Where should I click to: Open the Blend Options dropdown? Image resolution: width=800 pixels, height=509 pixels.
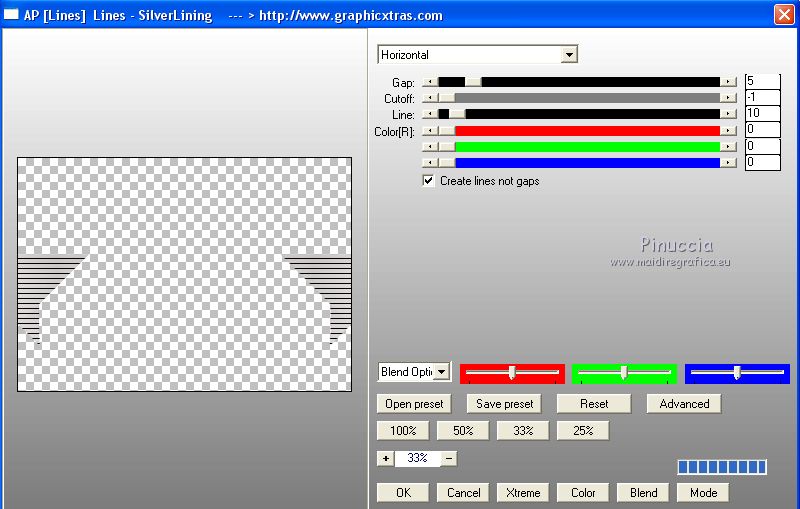pyautogui.click(x=414, y=372)
